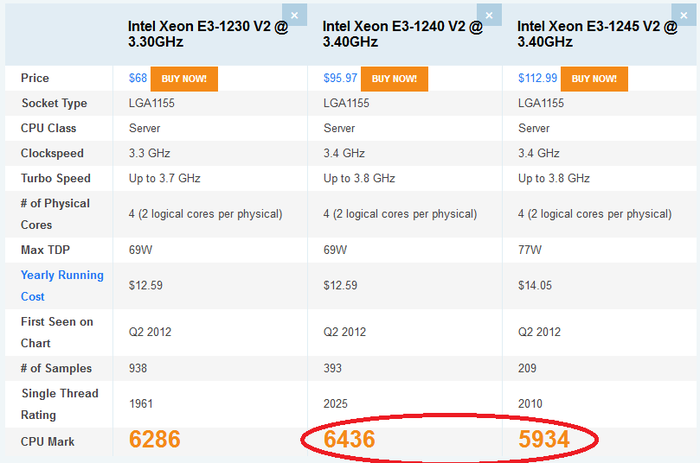Open the $68 price link
700x463 pixels.
point(138,78)
